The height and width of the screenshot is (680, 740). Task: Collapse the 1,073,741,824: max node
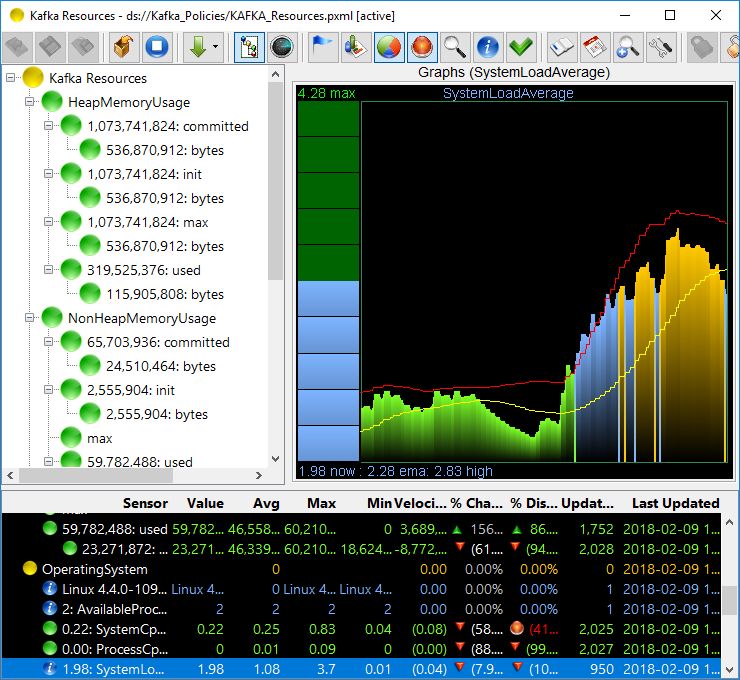click(48, 222)
